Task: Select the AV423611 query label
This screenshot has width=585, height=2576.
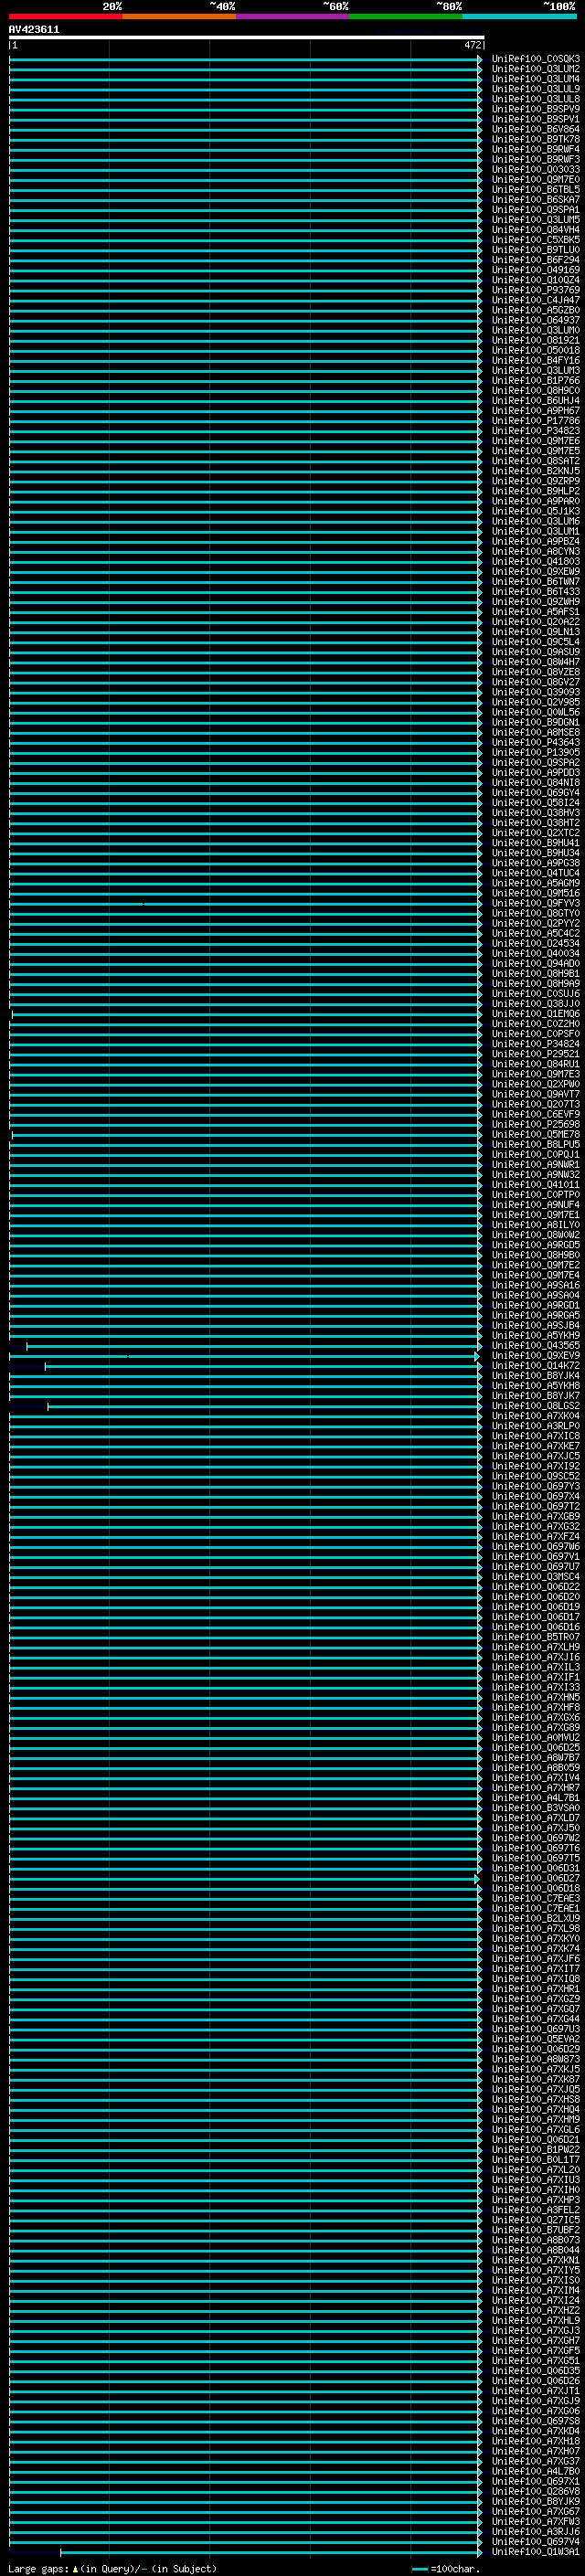Action: (x=34, y=29)
